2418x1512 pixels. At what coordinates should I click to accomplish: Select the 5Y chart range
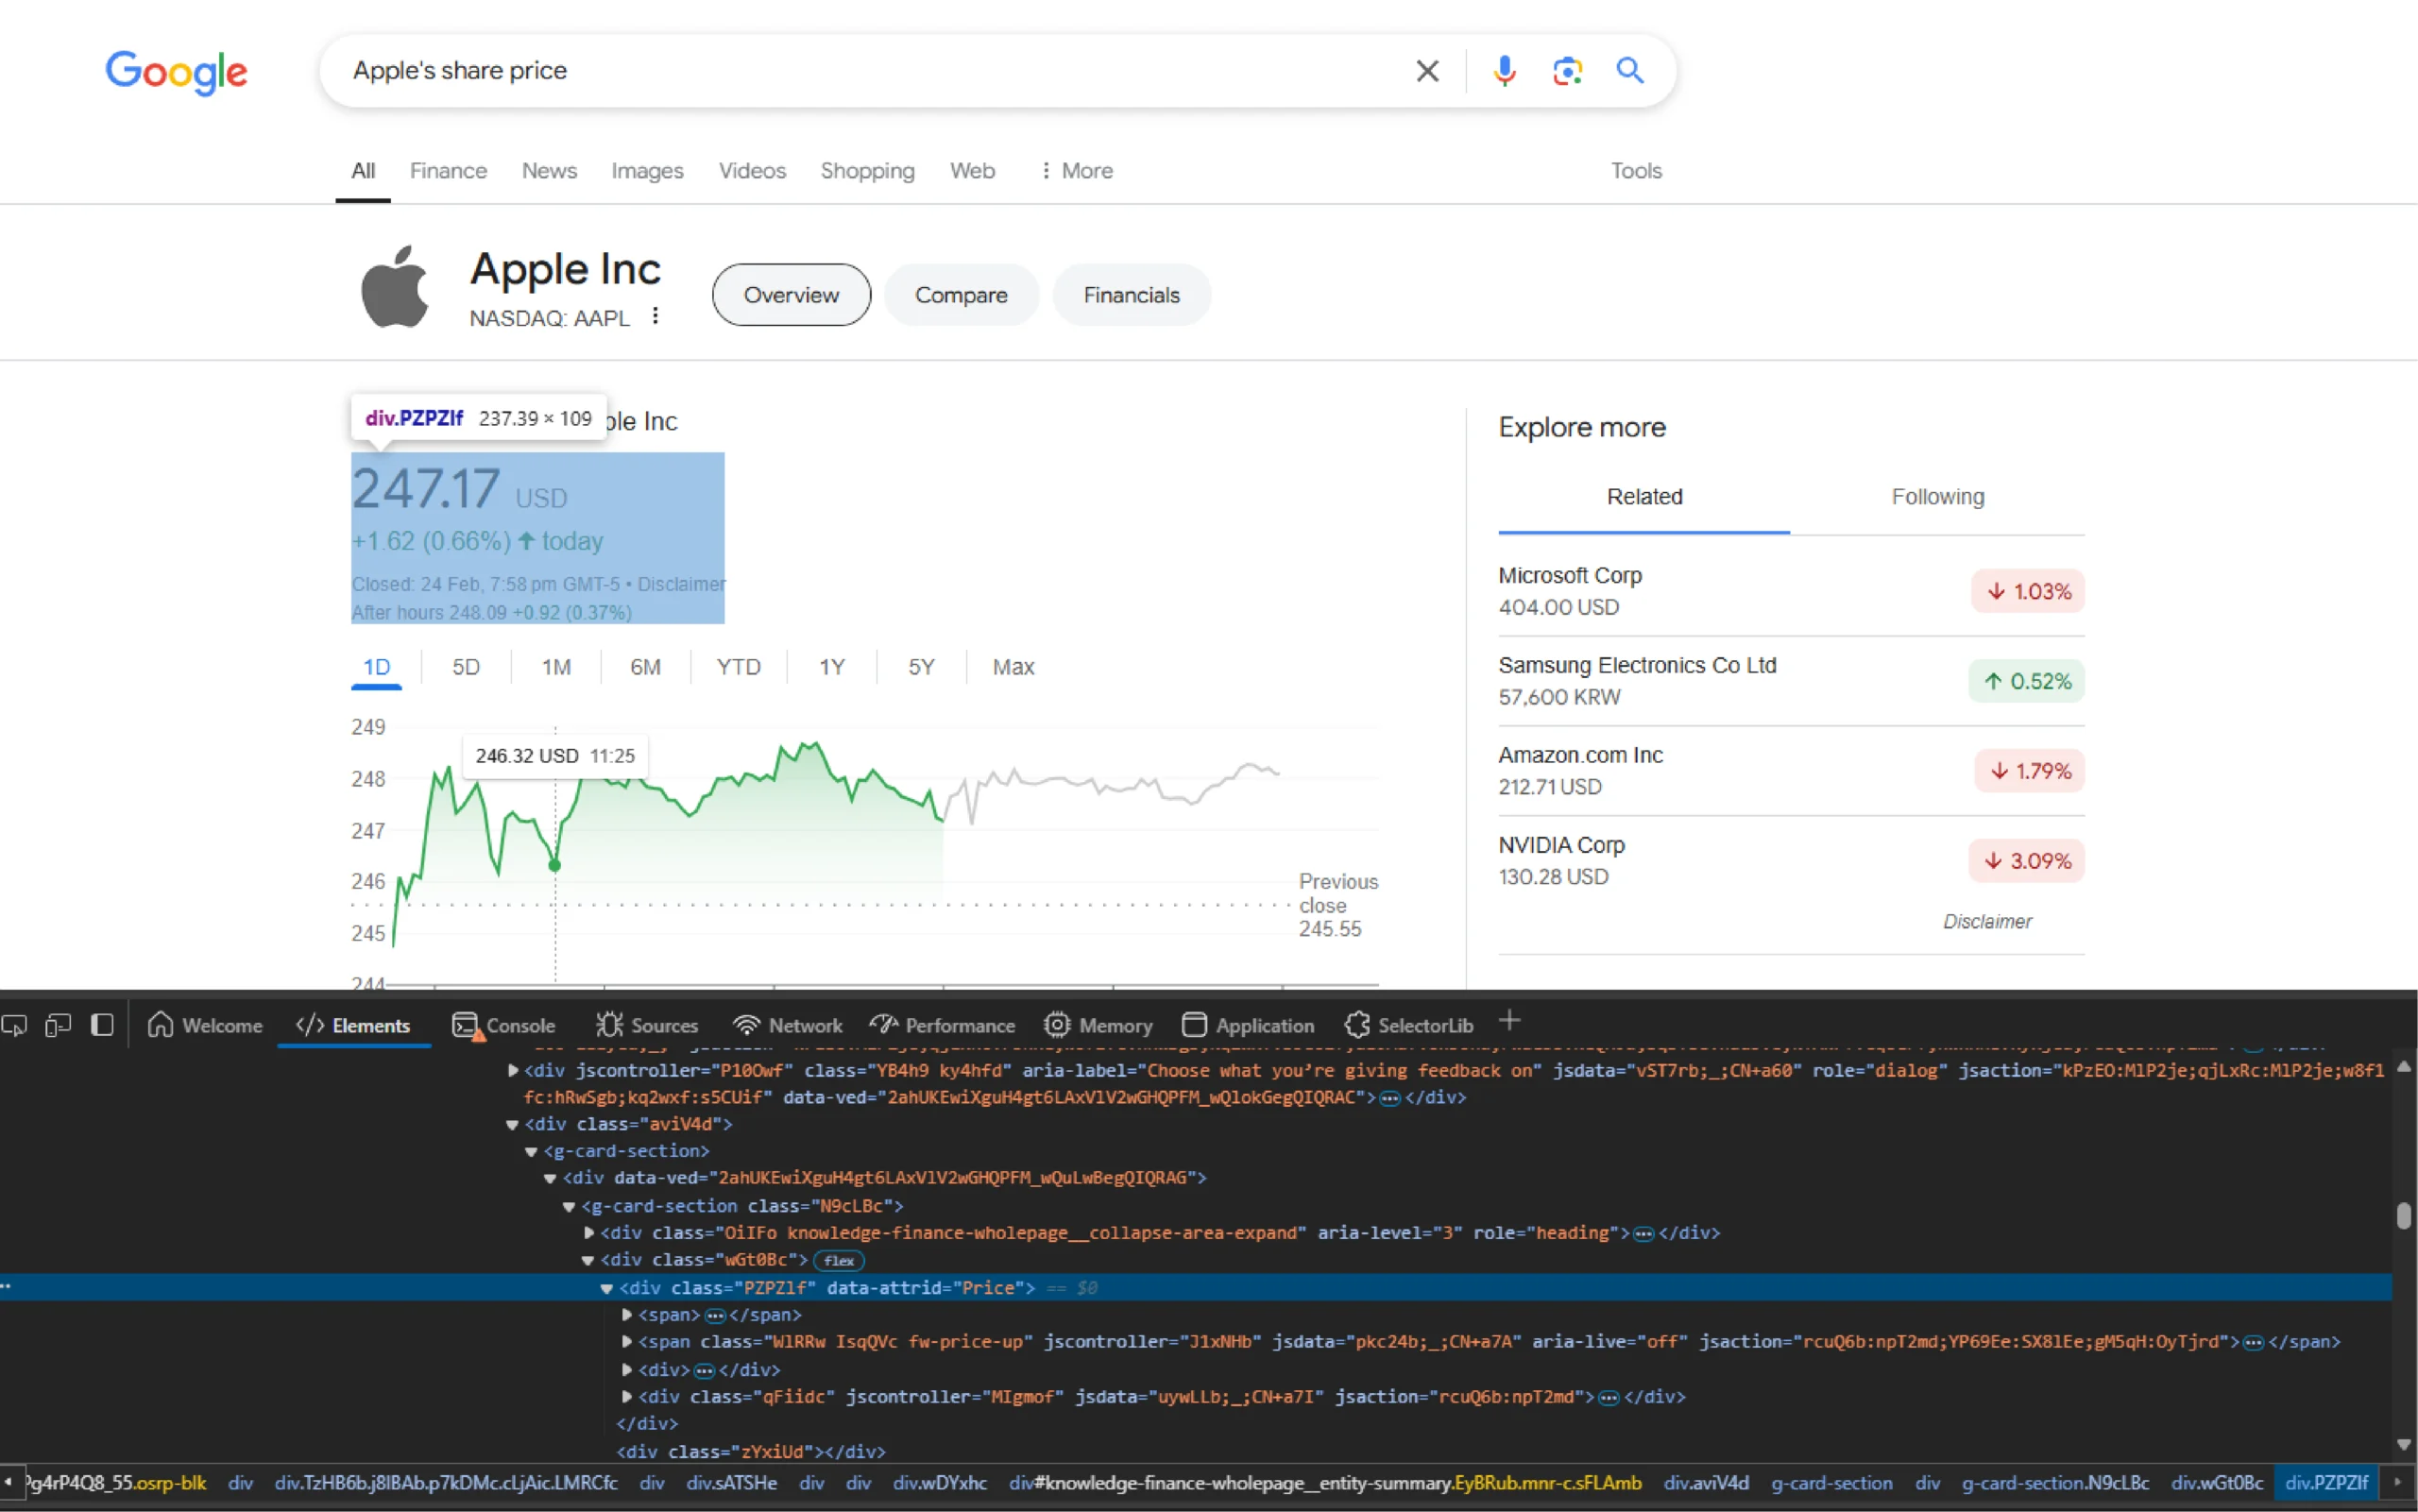coord(921,667)
